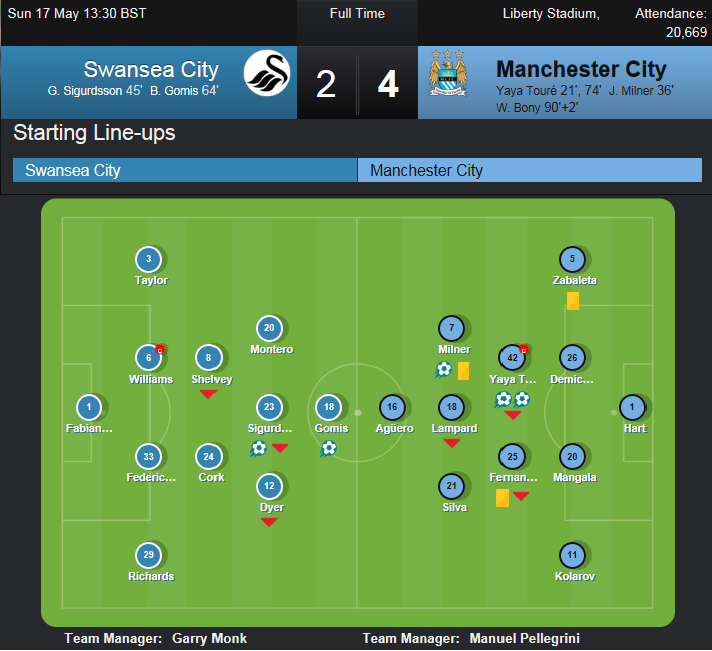Click the red substitution arrow under Shelvey
The image size is (712, 651).
208,394
